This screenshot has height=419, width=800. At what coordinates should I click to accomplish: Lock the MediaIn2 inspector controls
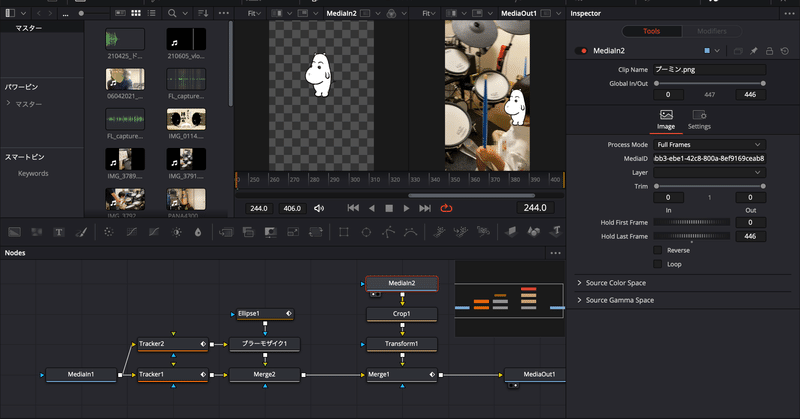point(769,51)
